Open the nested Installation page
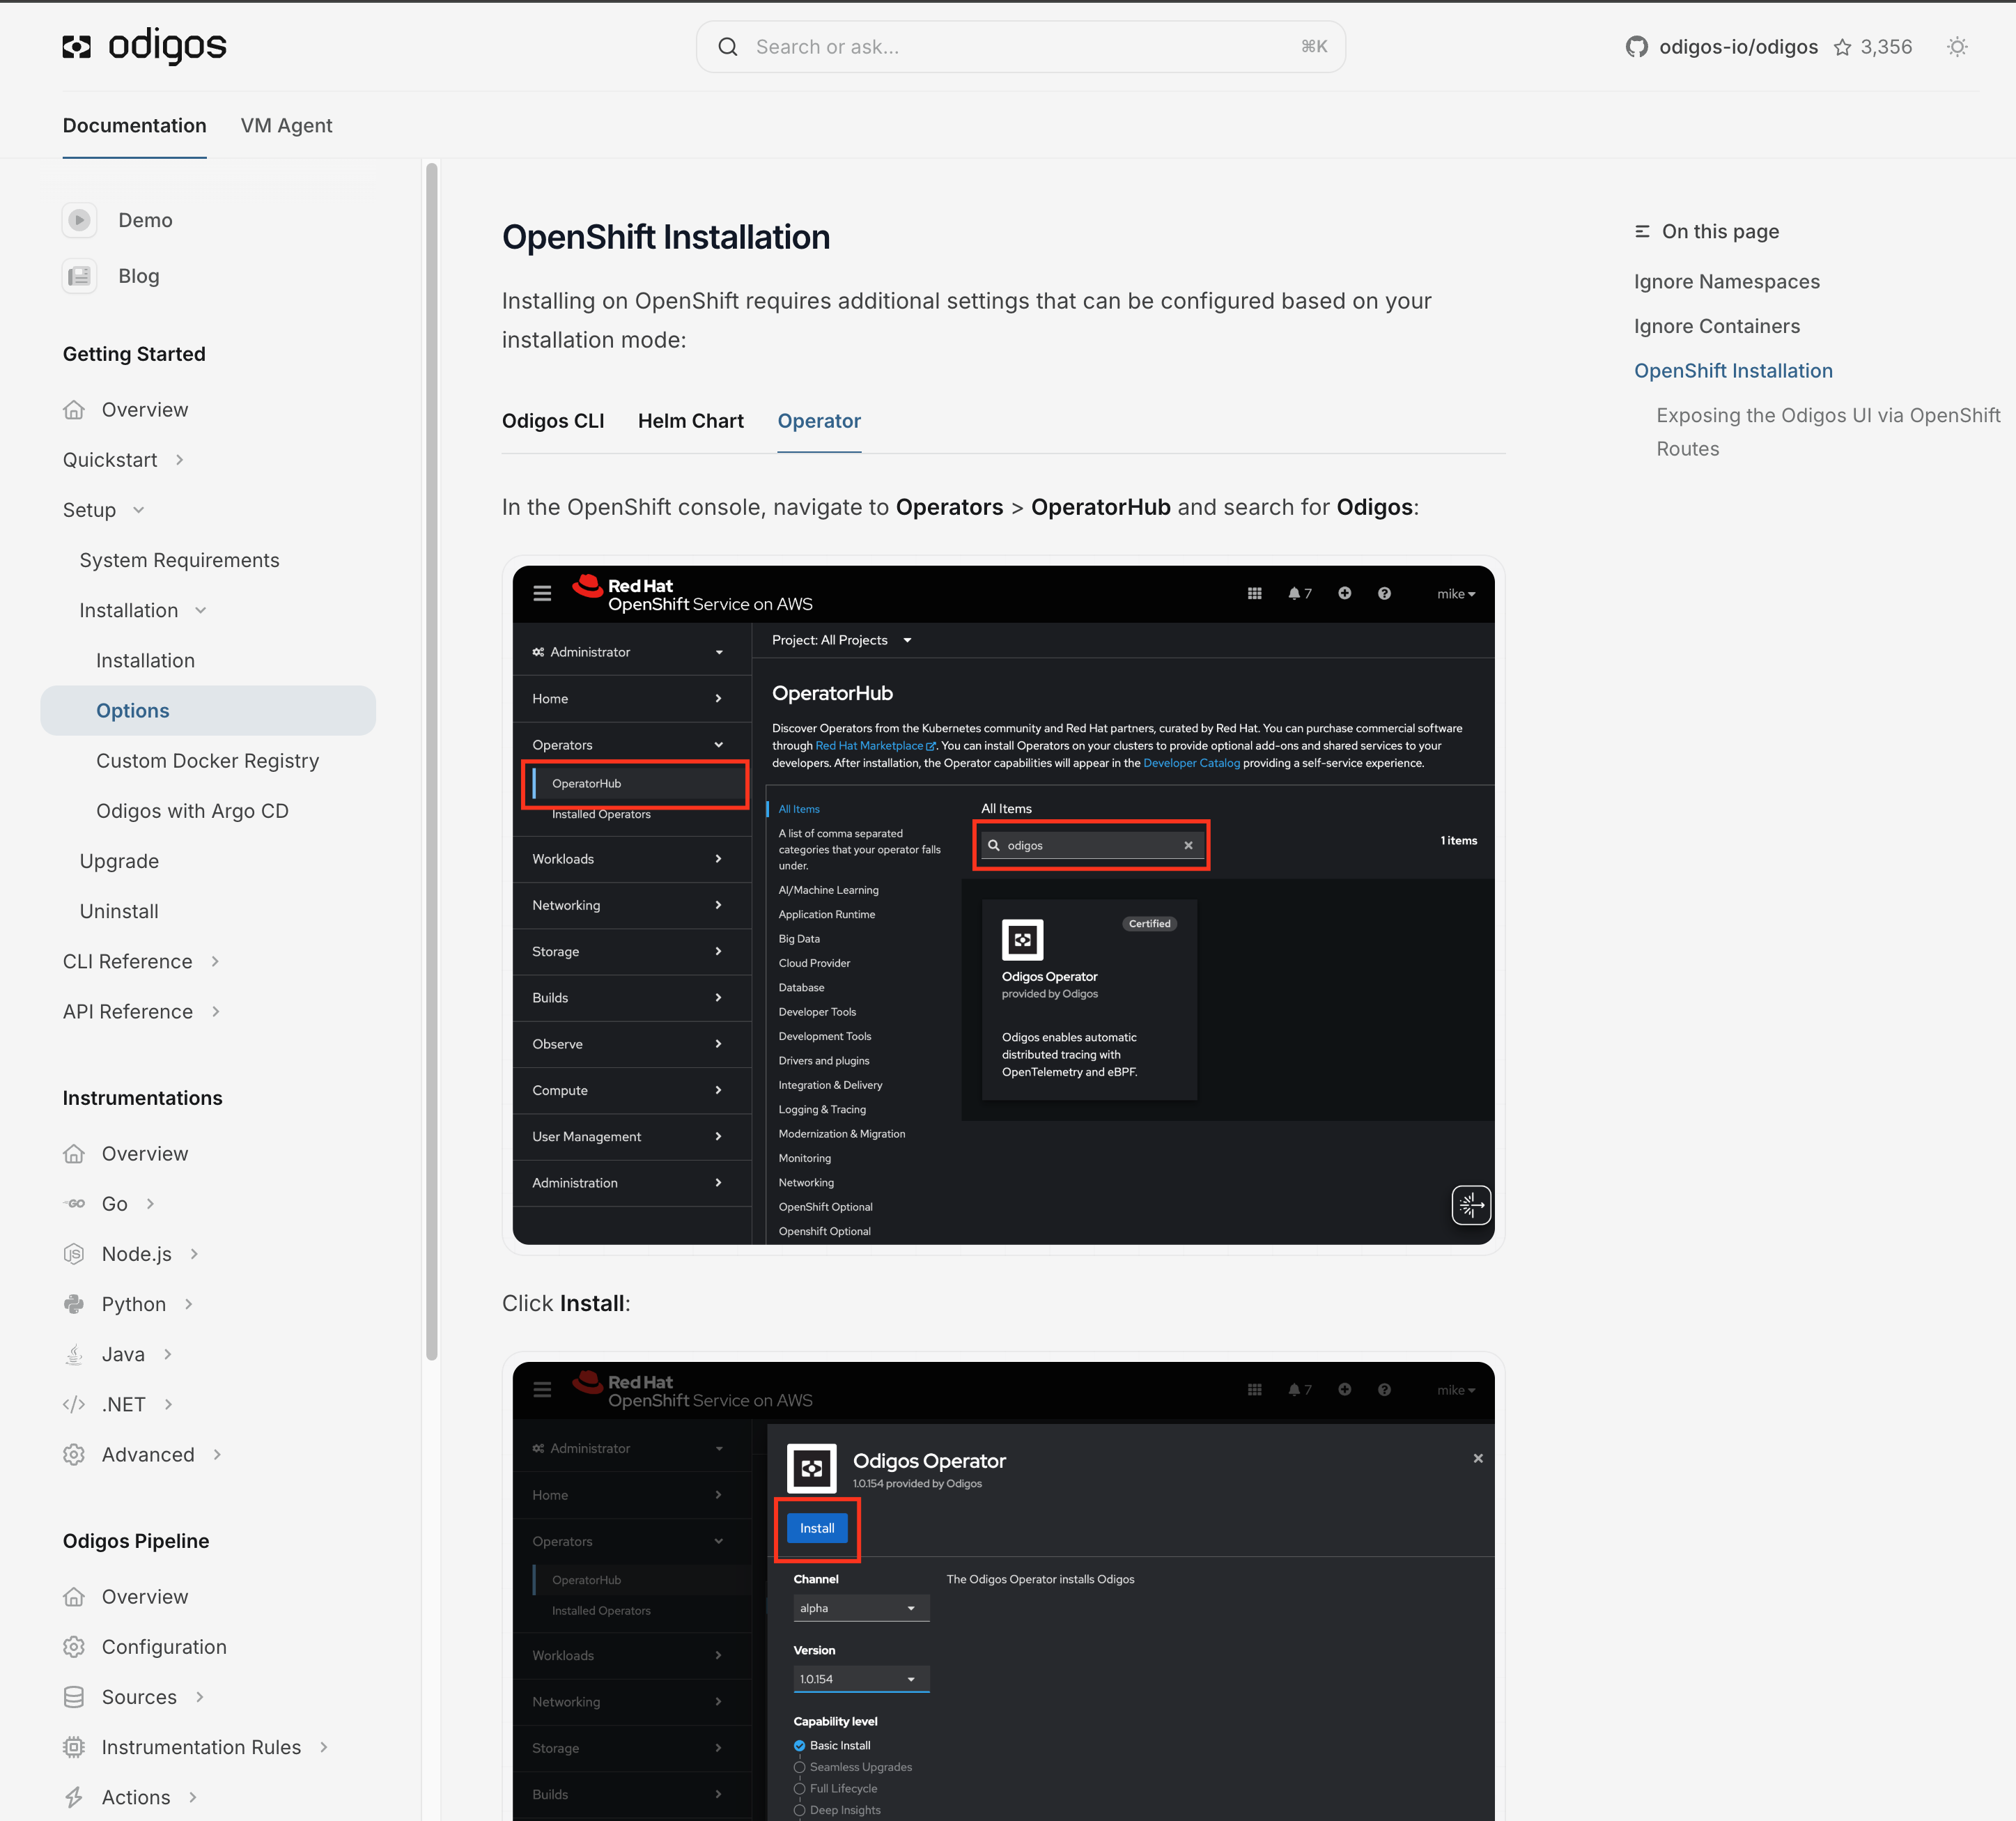The width and height of the screenshot is (2016, 1821). (146, 660)
